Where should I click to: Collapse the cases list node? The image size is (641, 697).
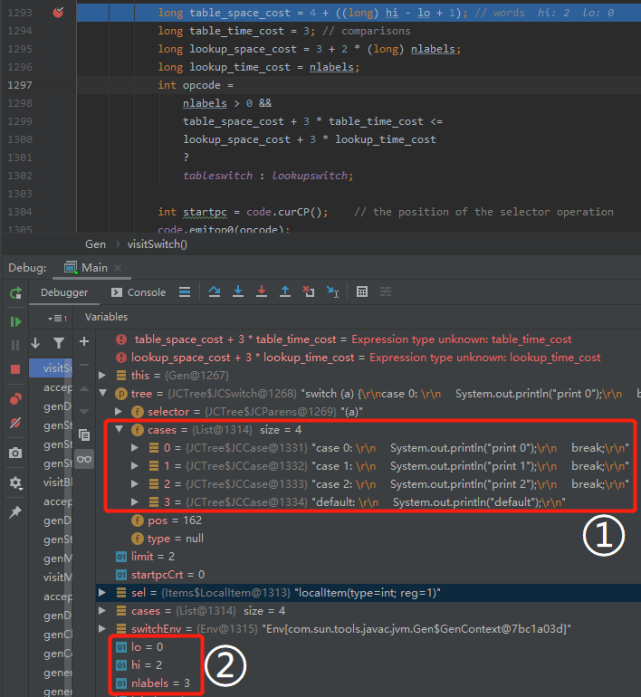pos(121,429)
